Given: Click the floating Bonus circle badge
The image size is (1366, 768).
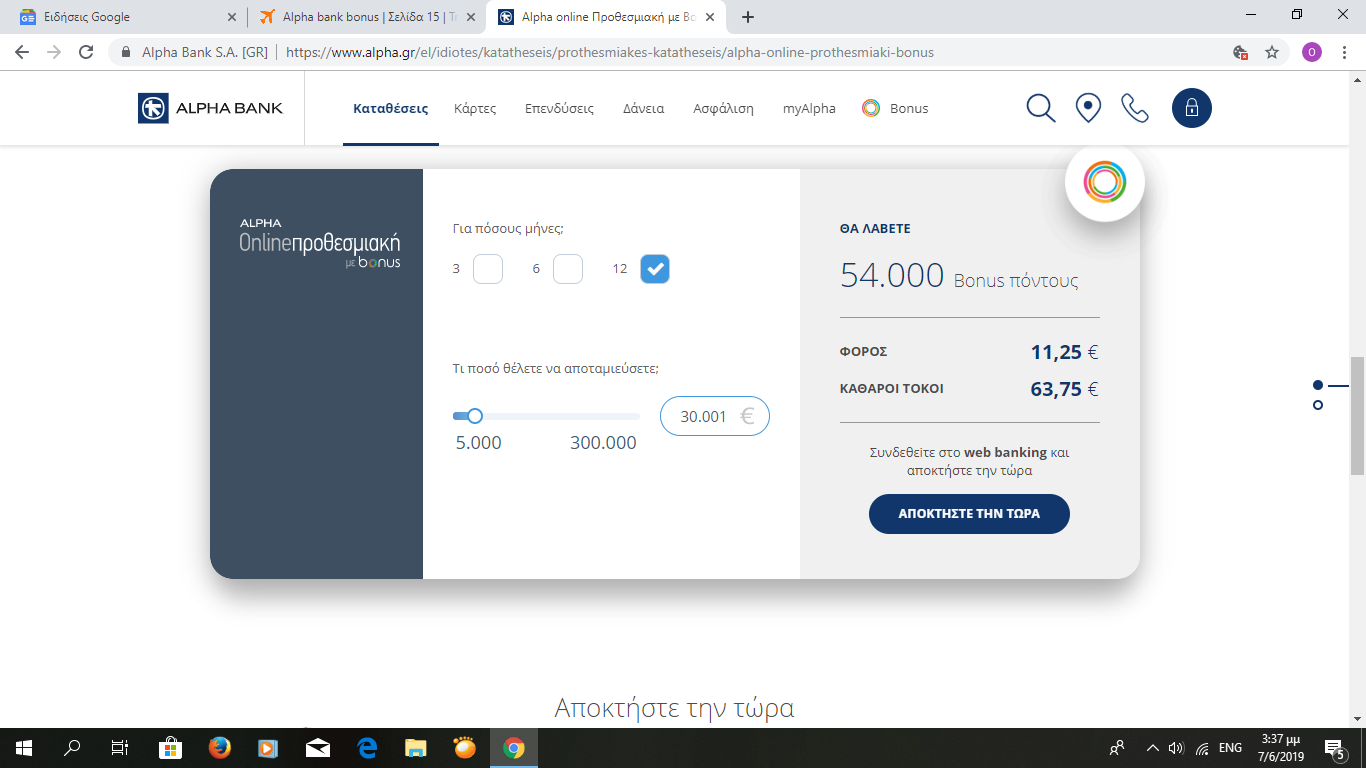Looking at the screenshot, I should pyautogui.click(x=1104, y=181).
